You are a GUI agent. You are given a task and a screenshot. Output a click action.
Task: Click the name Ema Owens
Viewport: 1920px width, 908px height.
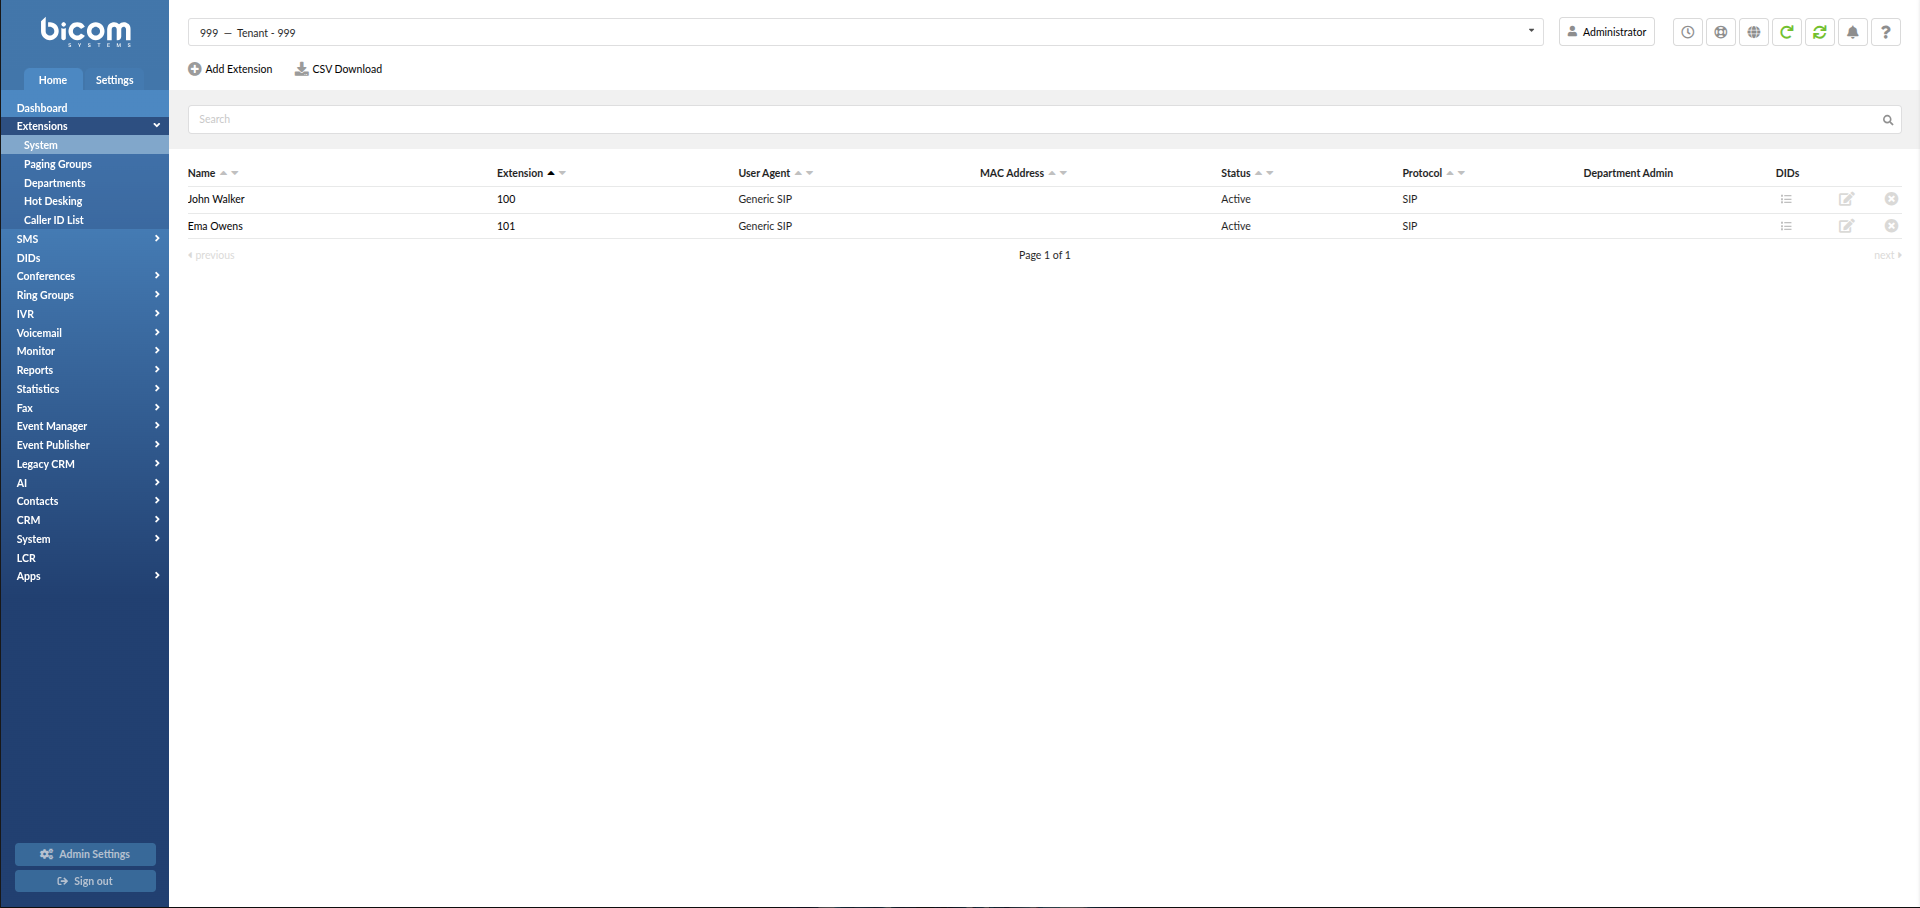[x=215, y=226]
